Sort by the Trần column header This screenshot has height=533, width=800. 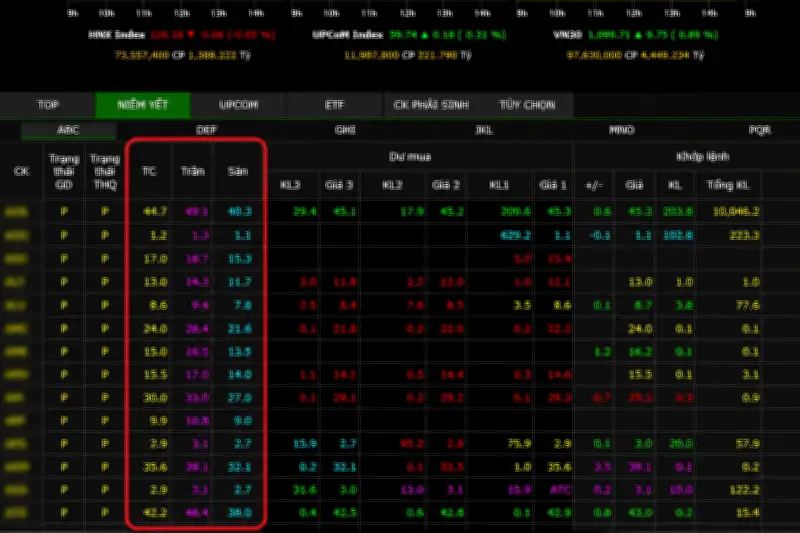[192, 171]
